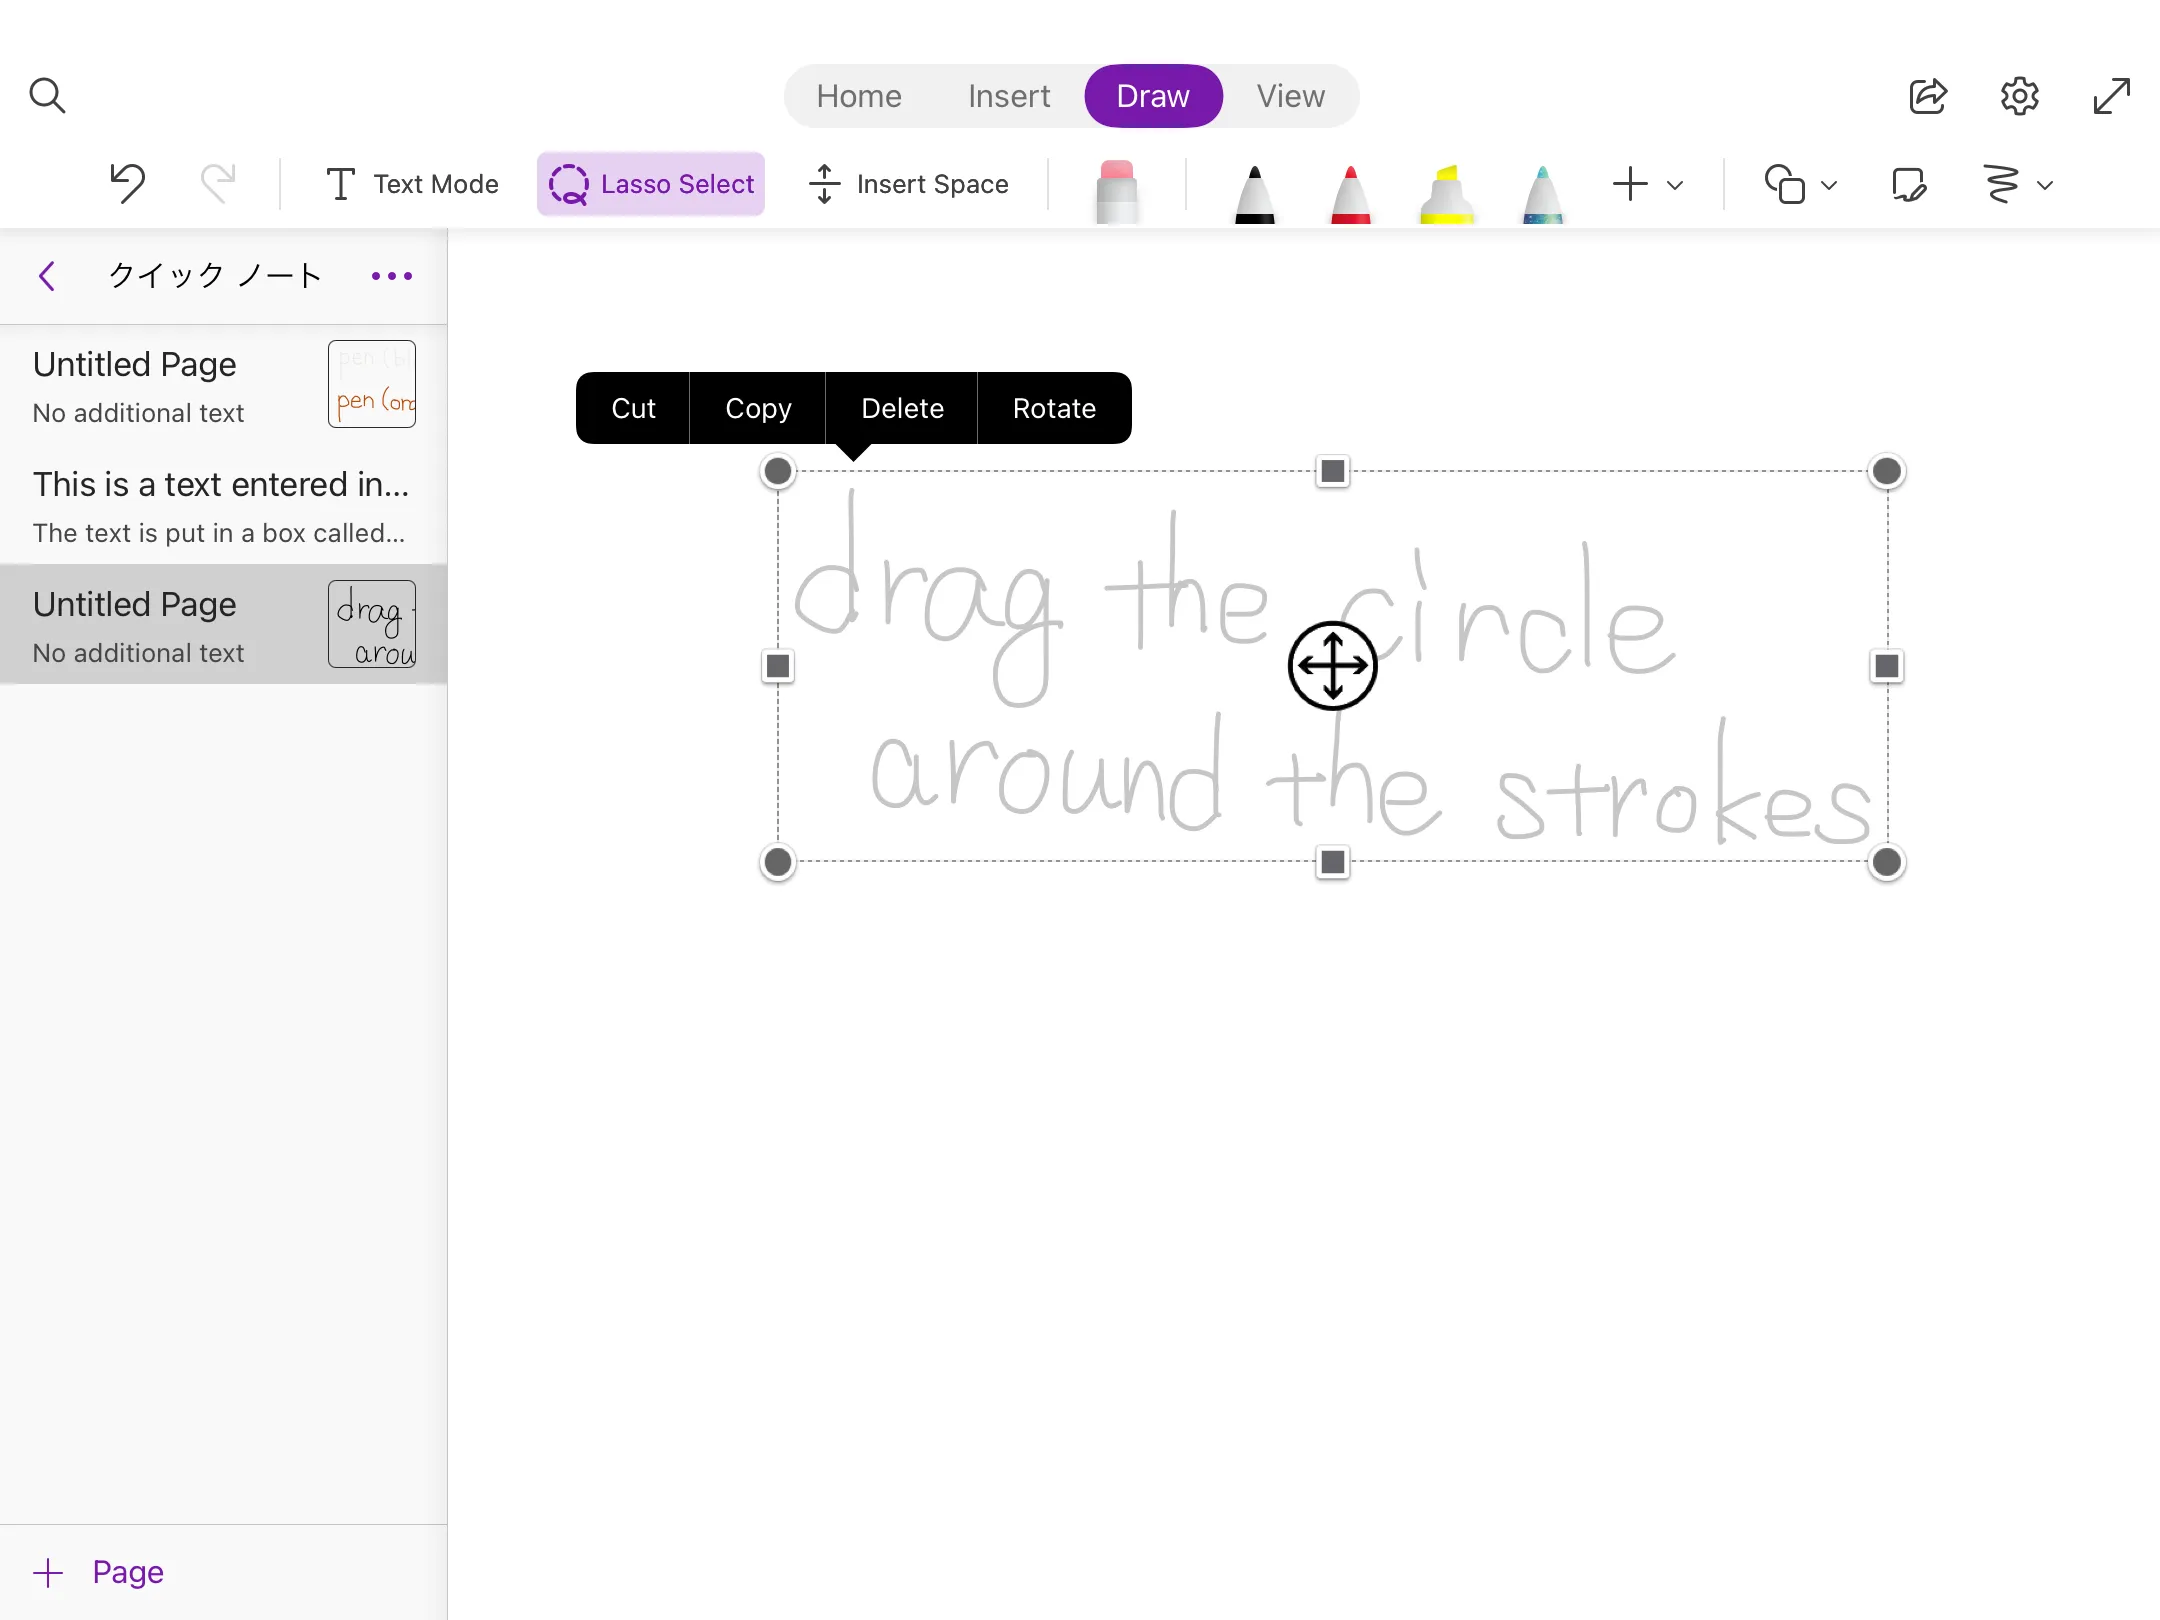Expand the ink replay dropdown arrow
This screenshot has height=1620, width=2160.
[2045, 185]
